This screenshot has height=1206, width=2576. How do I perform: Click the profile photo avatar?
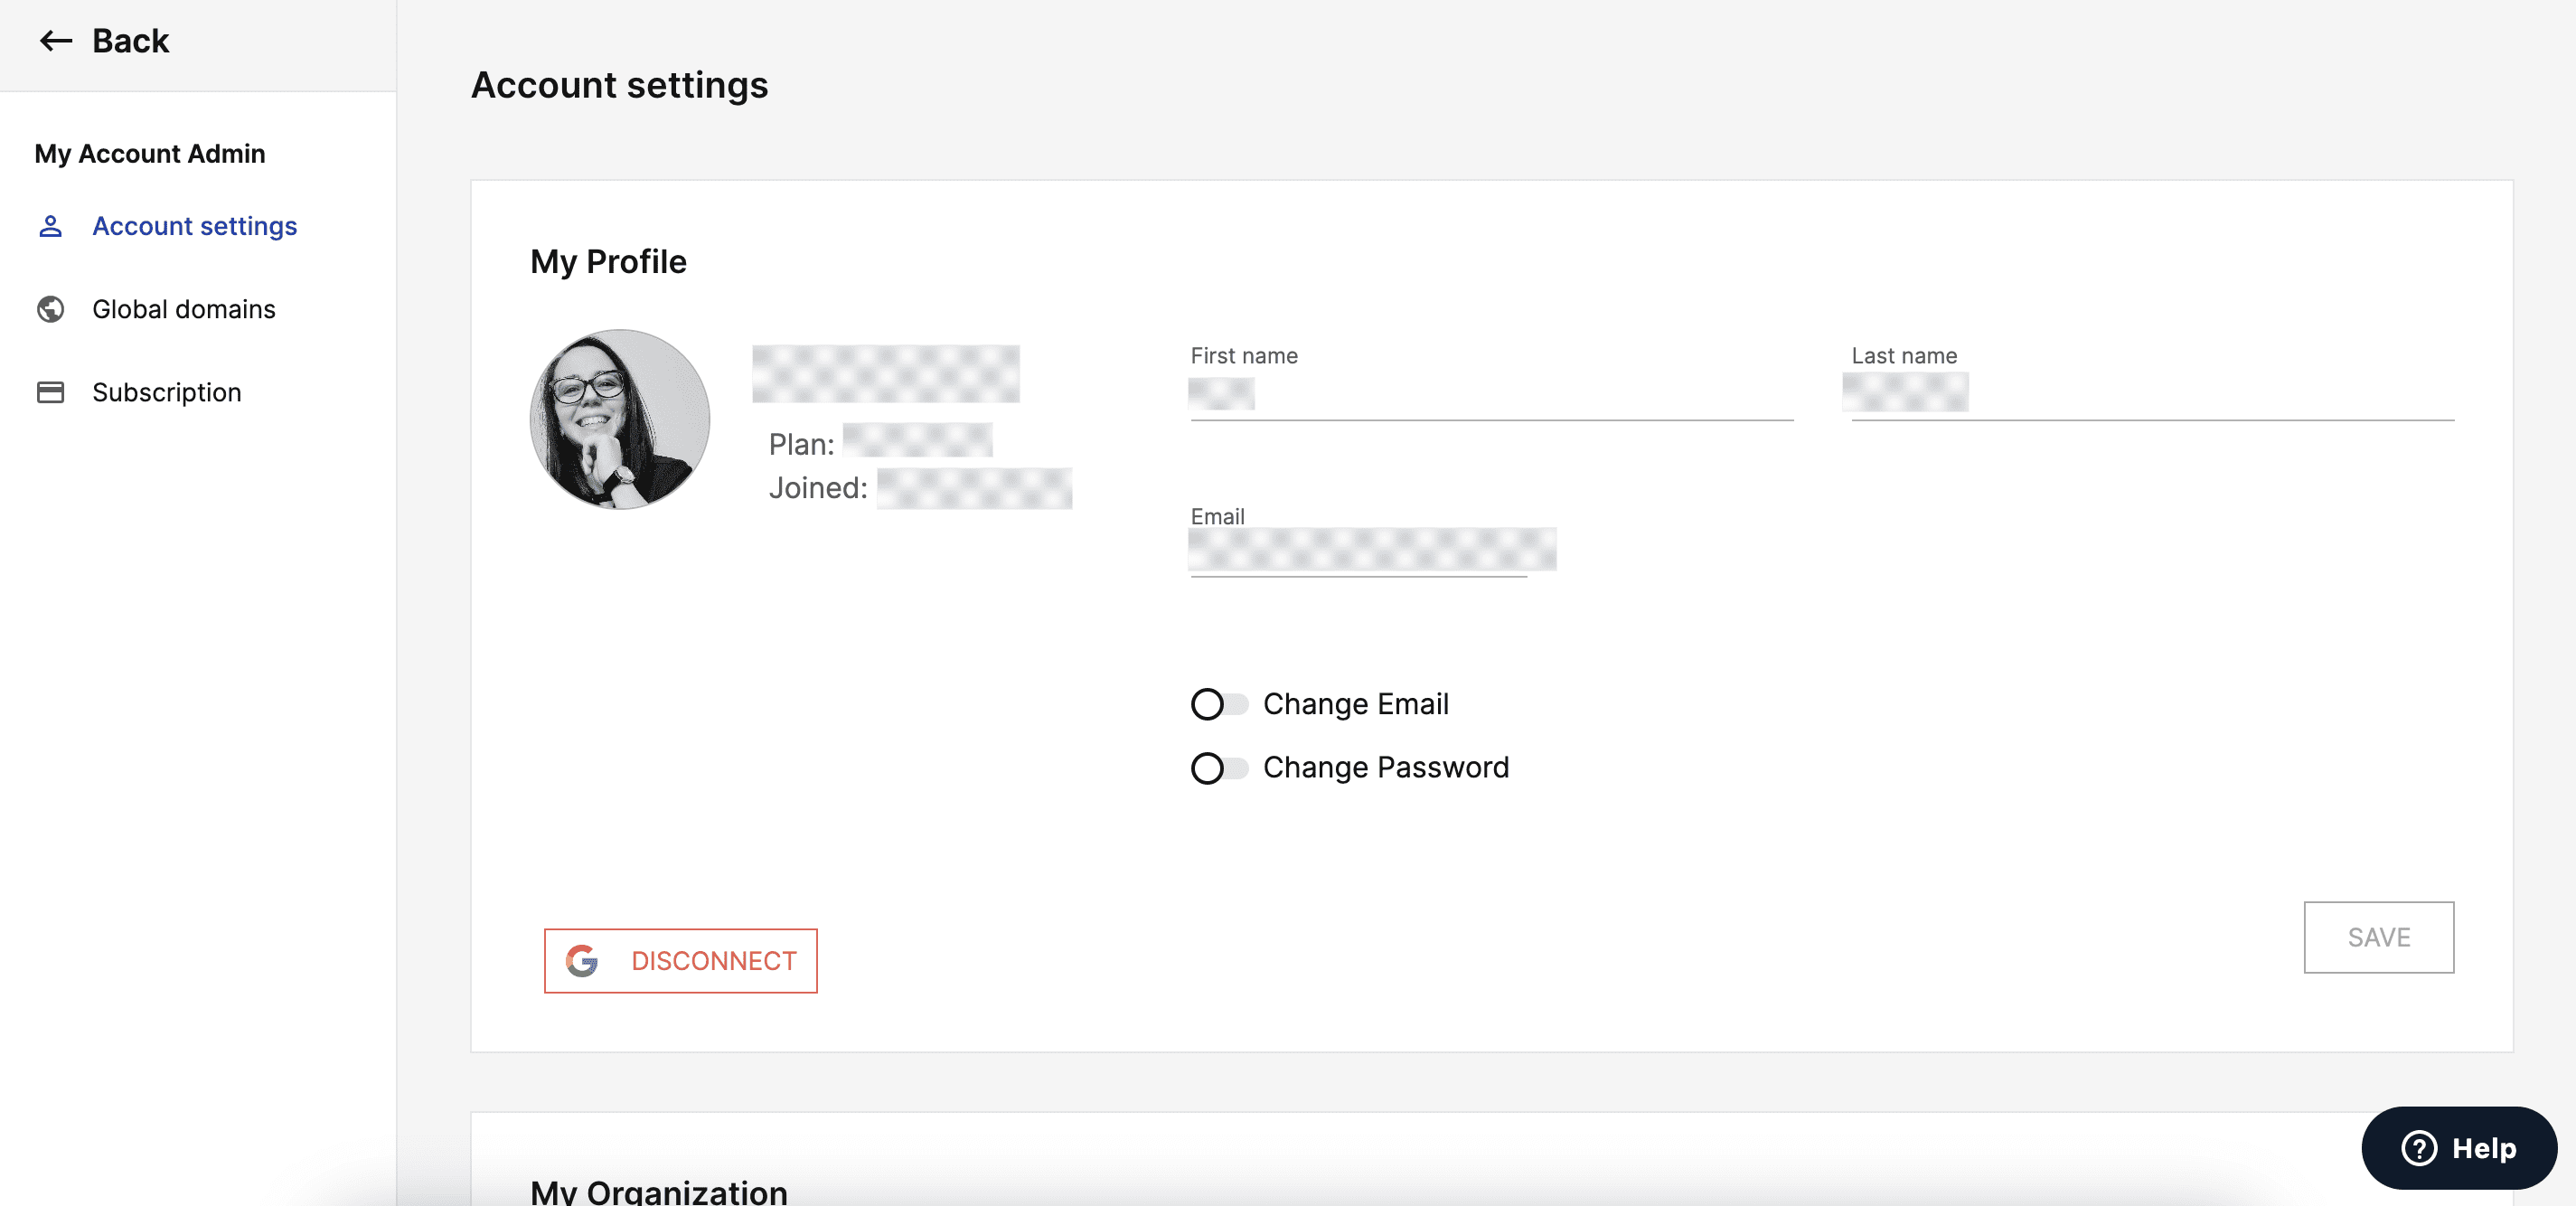pos(620,419)
